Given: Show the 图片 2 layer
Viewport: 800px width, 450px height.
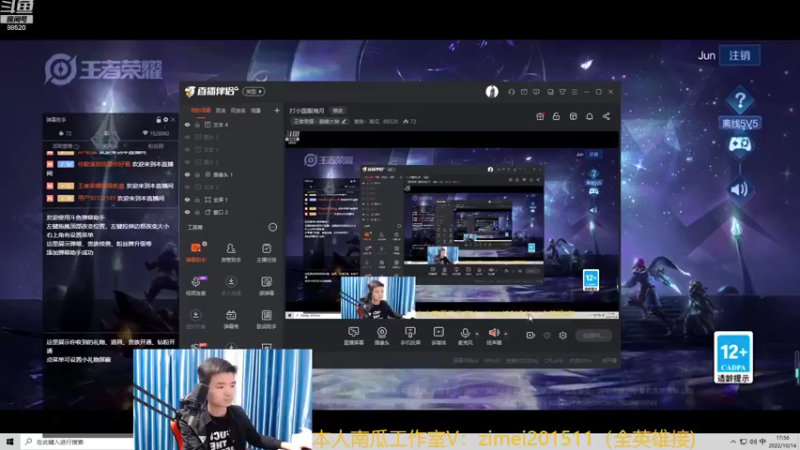Looking at the screenshot, I should coord(187,162).
